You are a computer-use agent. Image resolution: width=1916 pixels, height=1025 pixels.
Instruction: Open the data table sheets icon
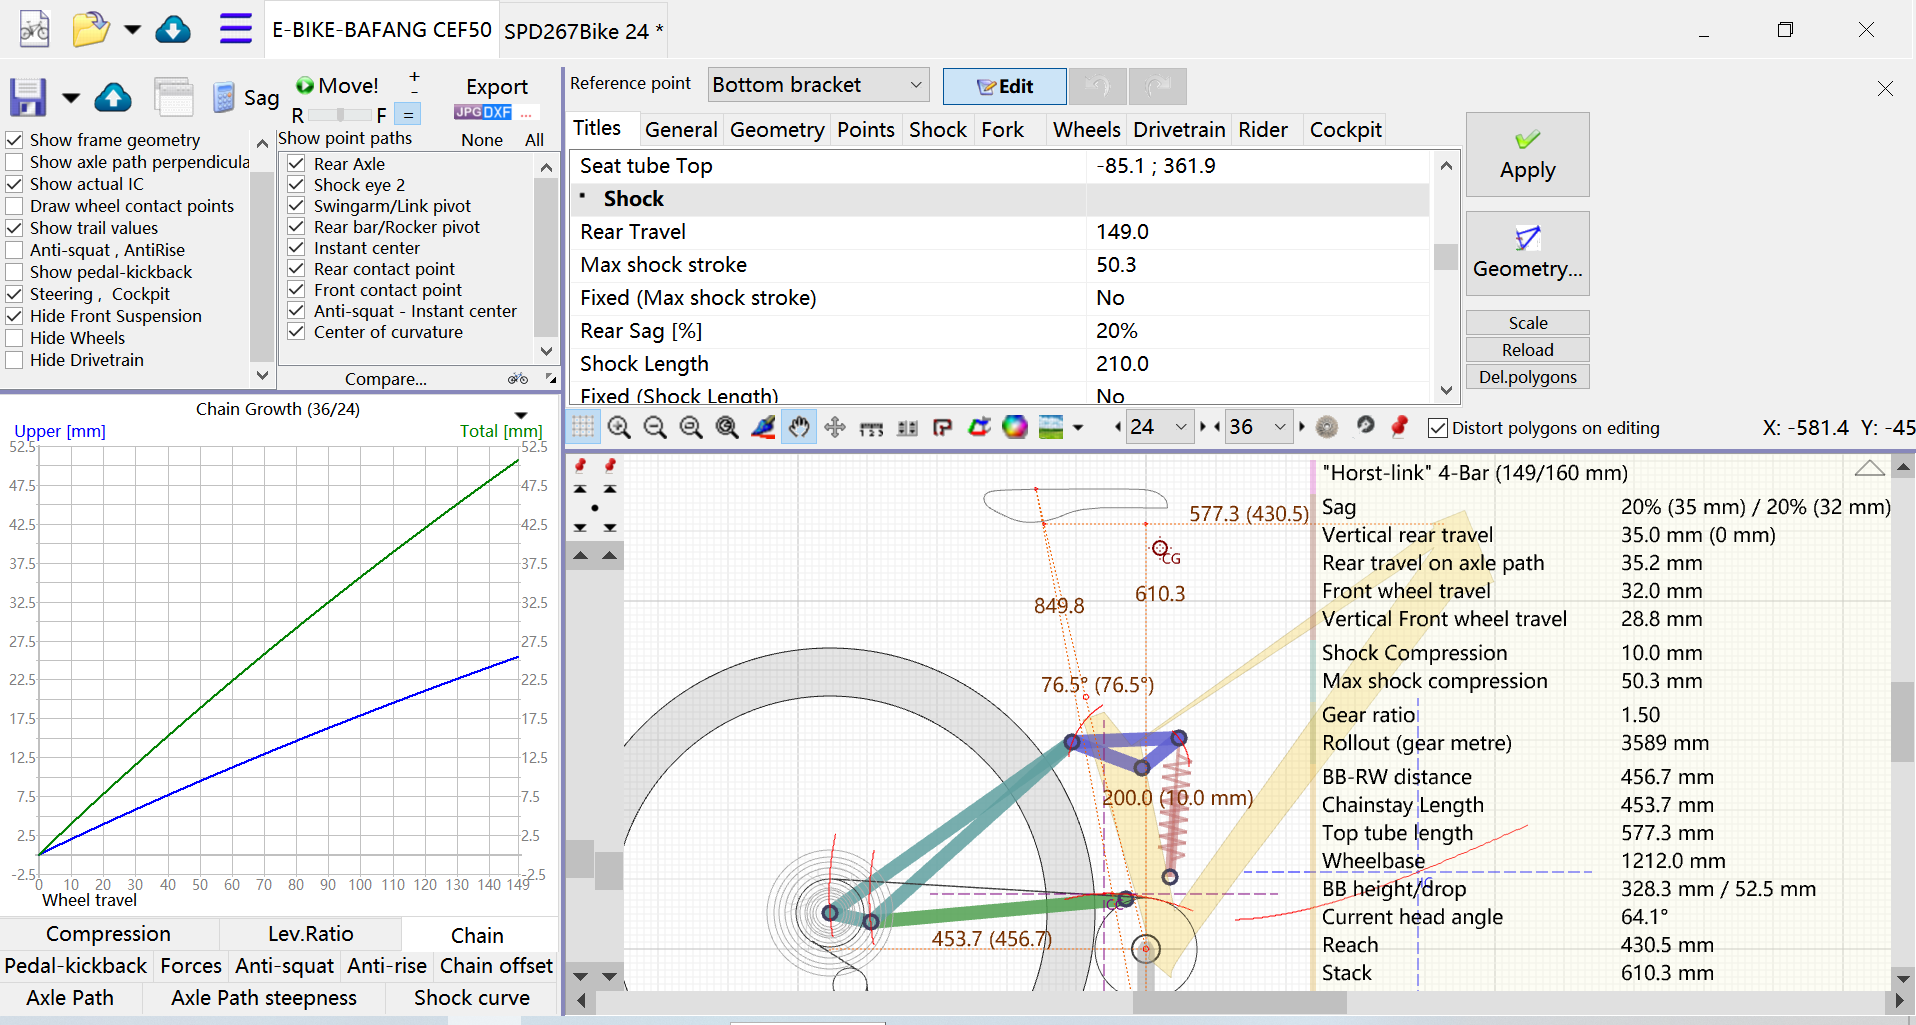point(174,97)
